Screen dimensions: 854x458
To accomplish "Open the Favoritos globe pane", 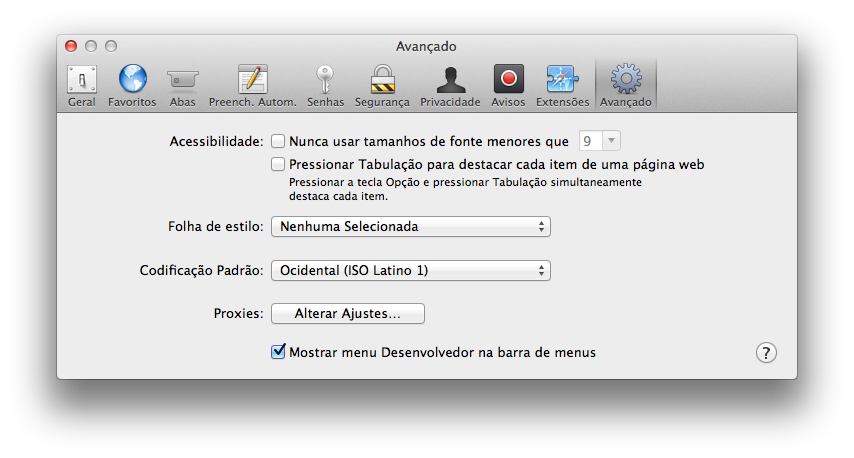I will click(x=132, y=86).
